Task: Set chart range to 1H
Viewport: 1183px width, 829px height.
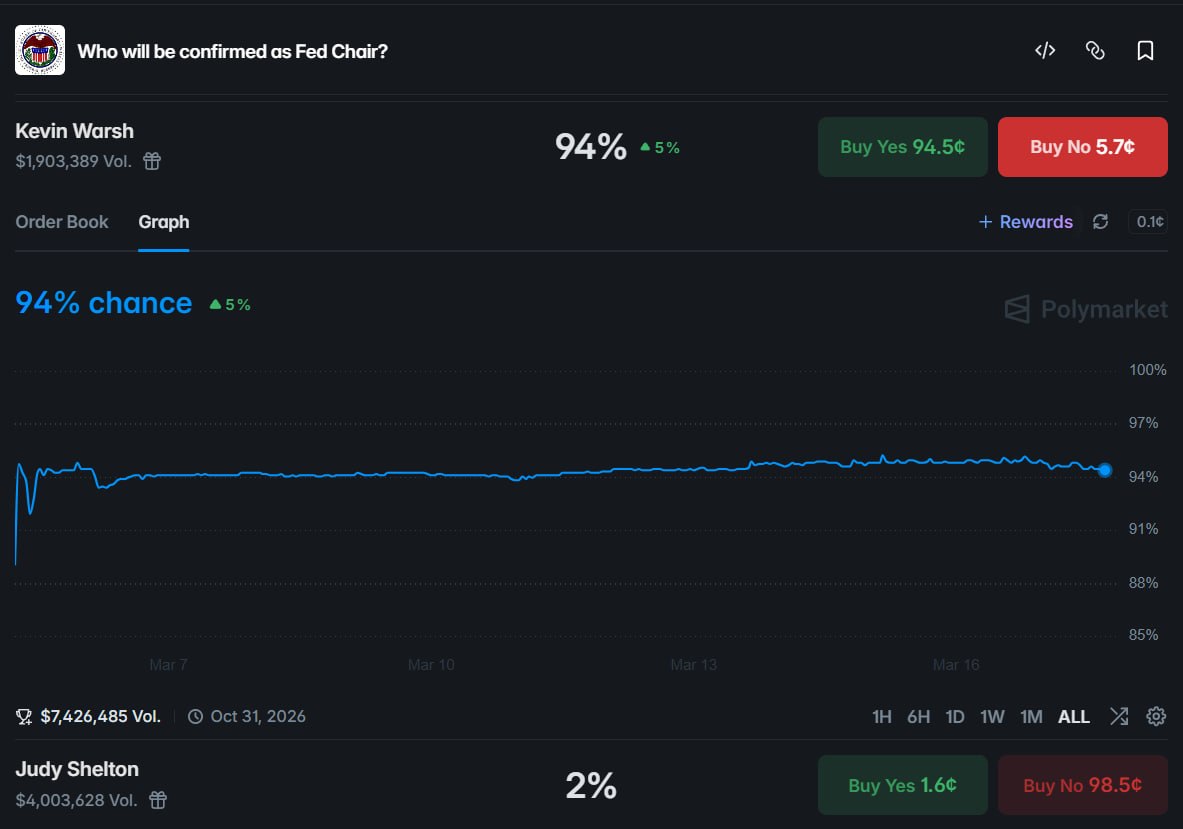Action: click(x=881, y=717)
